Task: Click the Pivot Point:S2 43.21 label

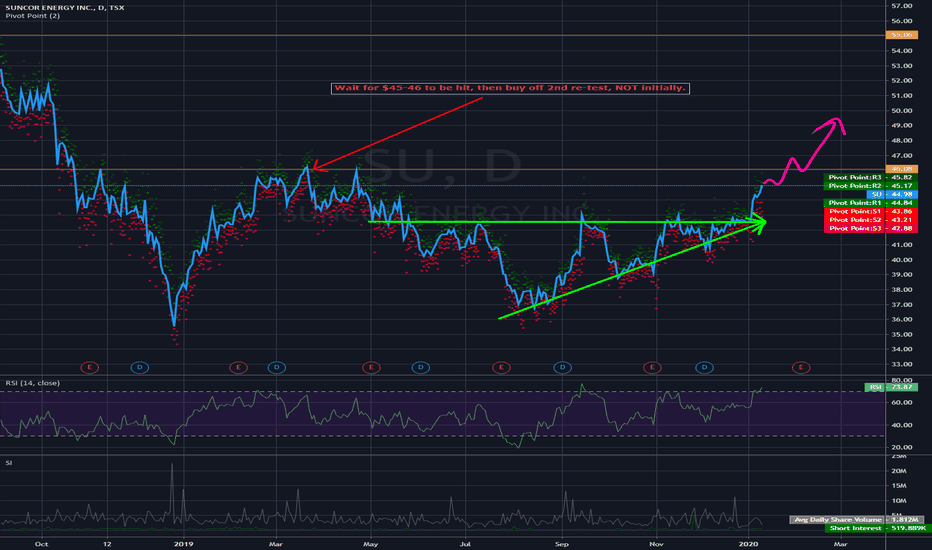Action: pos(871,220)
